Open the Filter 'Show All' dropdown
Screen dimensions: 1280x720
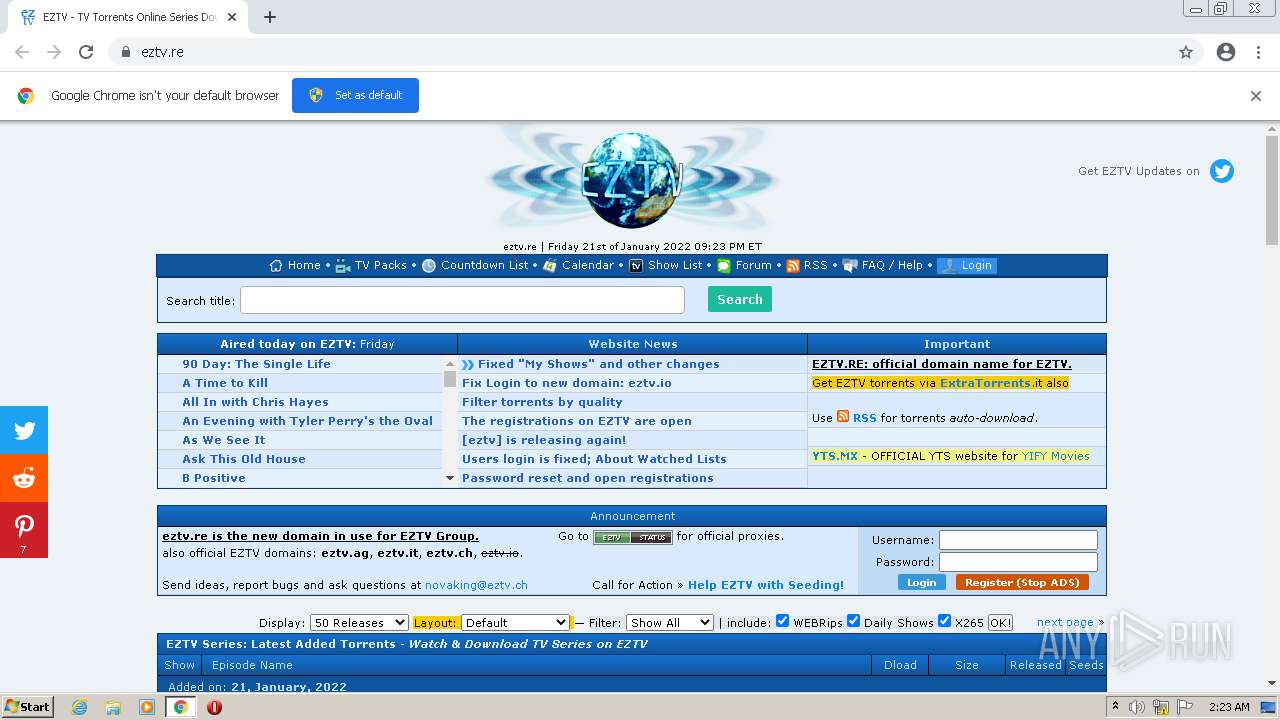click(669, 622)
